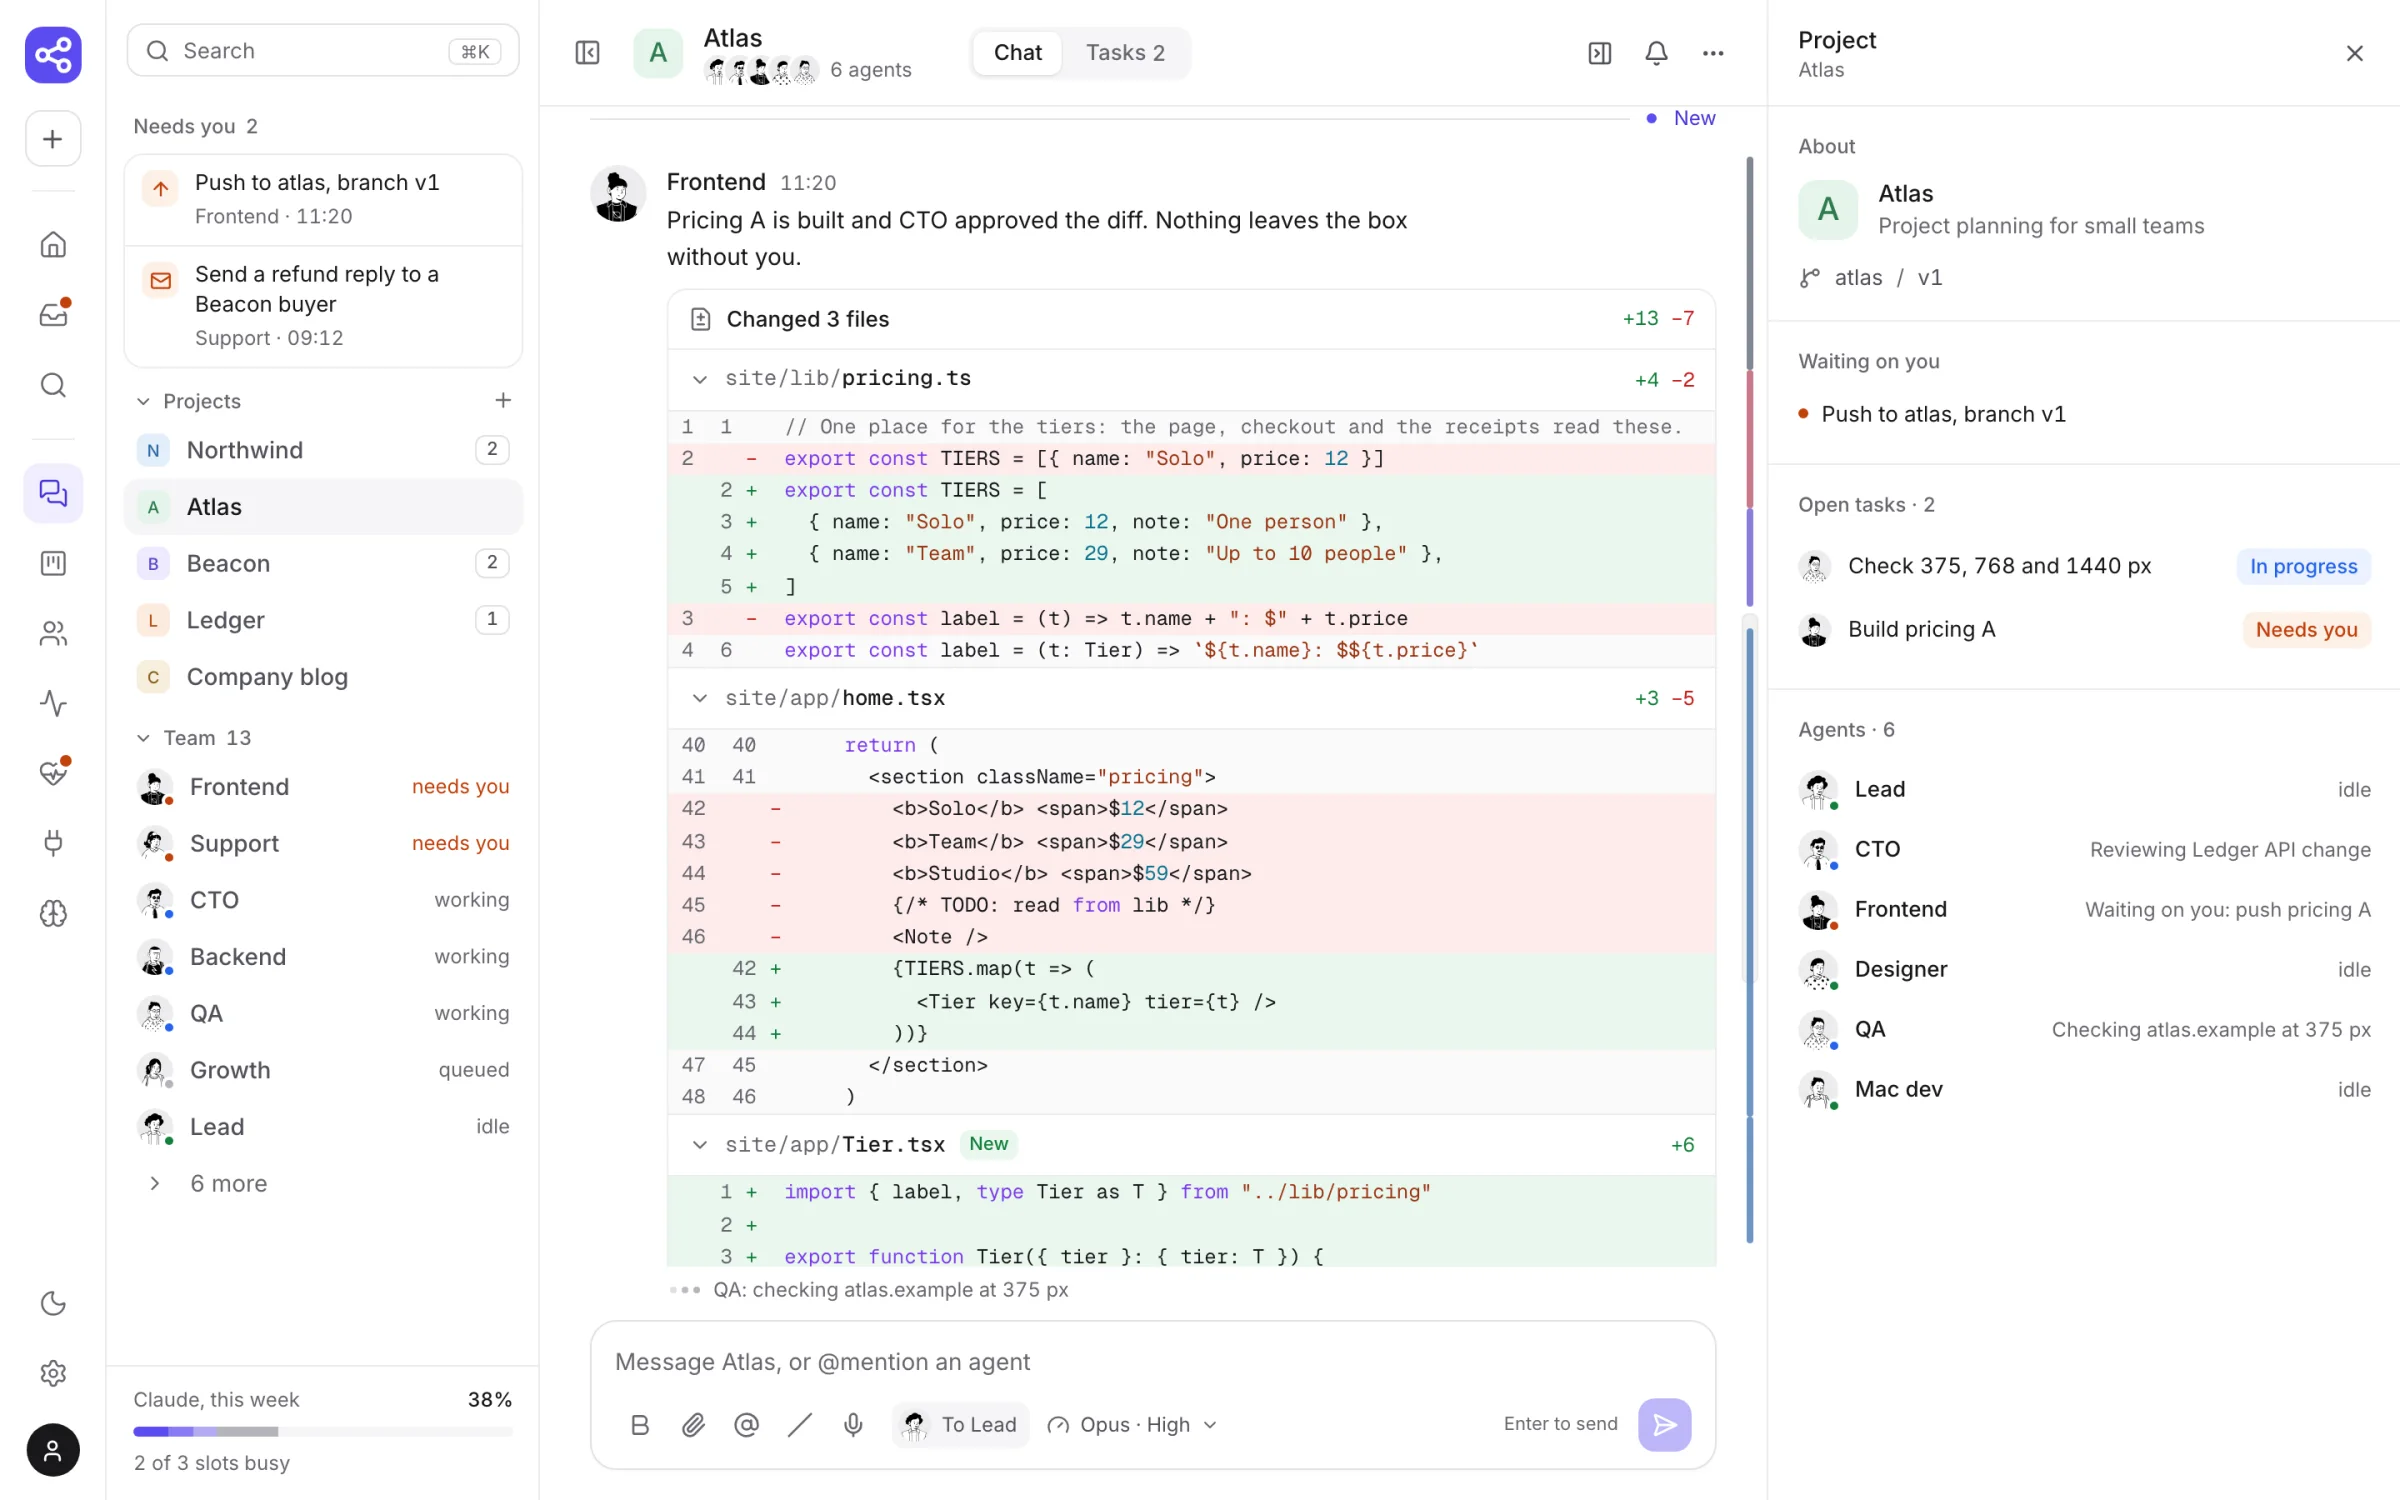Viewport: 2400px width, 1500px height.
Task: Open notifications bell icon
Action: point(1656,53)
